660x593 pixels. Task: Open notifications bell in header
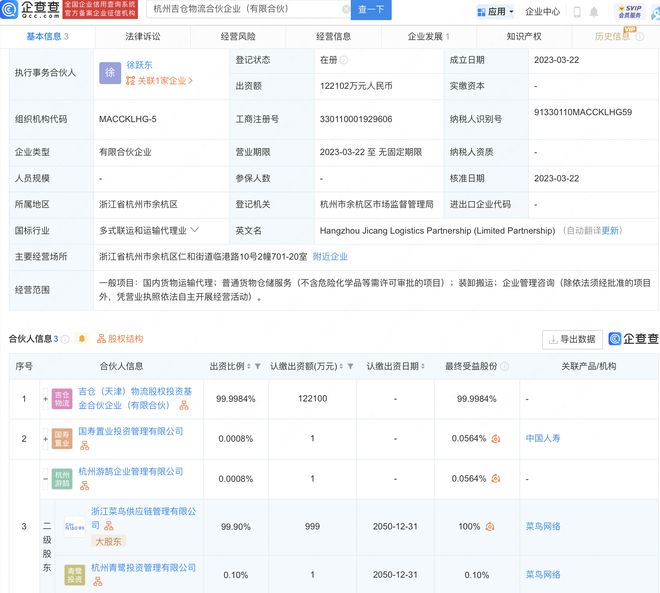pyautogui.click(x=593, y=12)
